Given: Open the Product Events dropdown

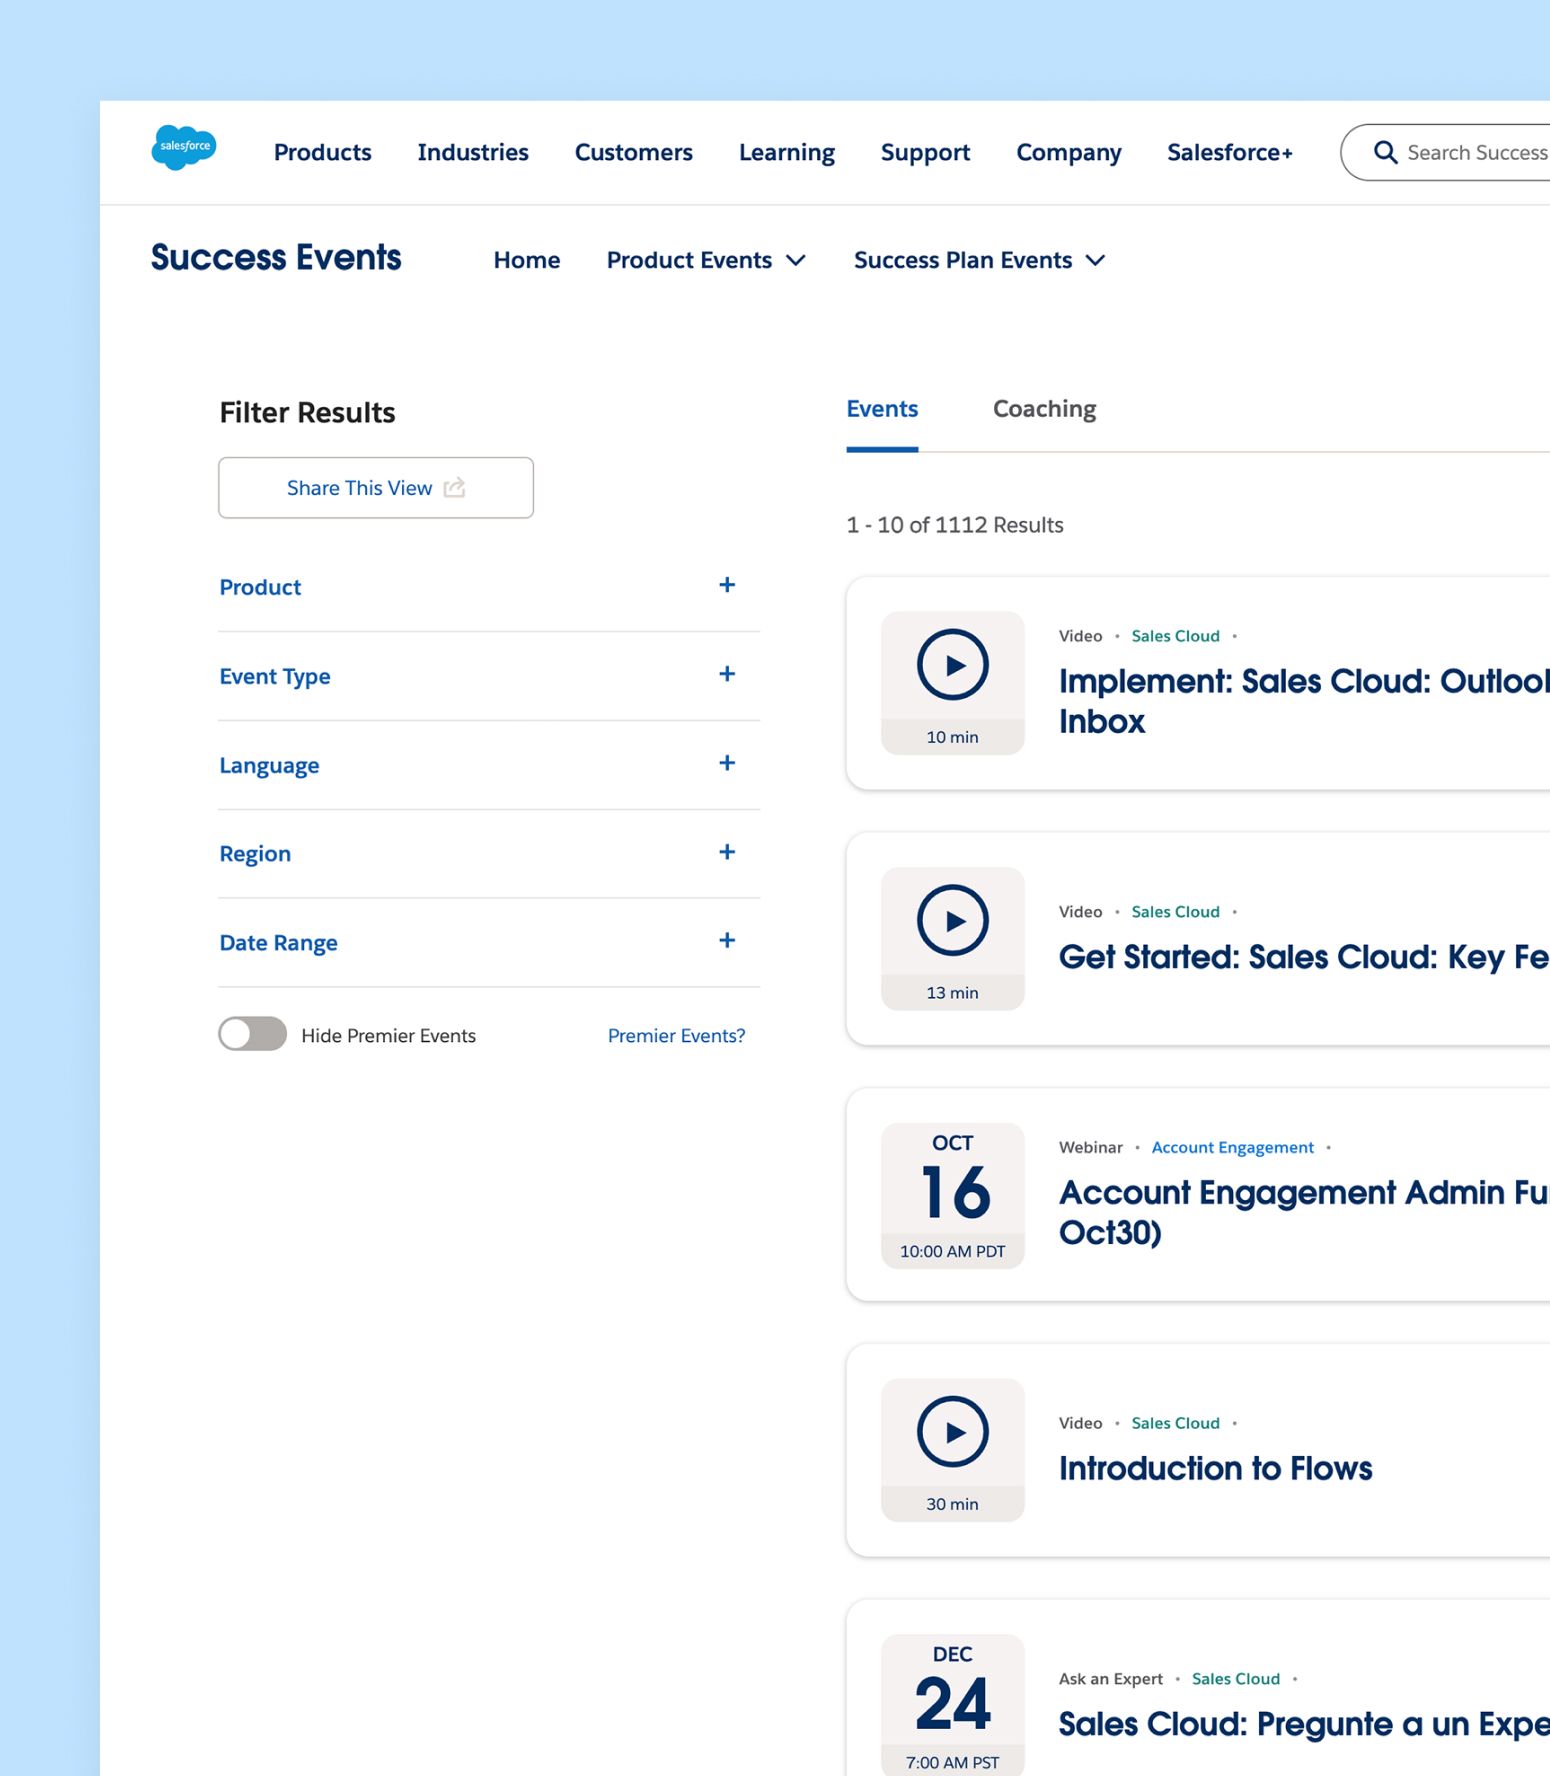Looking at the screenshot, I should 706,260.
